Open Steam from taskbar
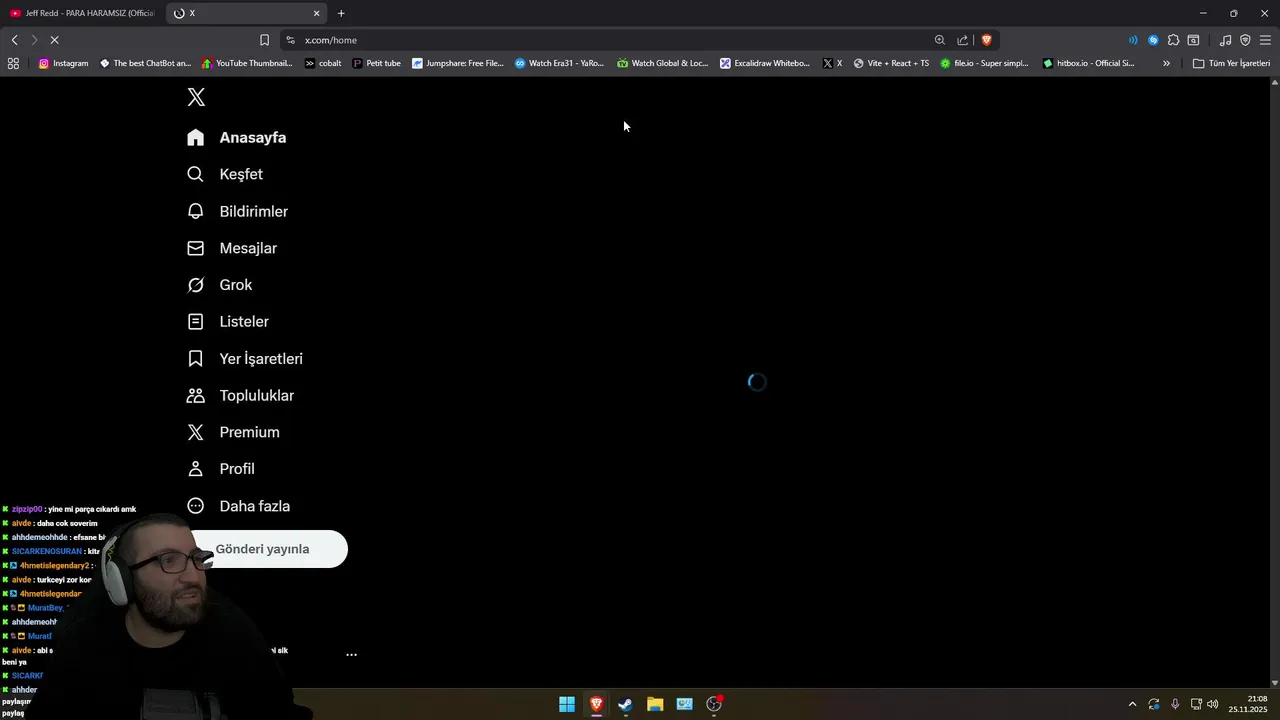Image resolution: width=1280 pixels, height=720 pixels. (x=625, y=704)
